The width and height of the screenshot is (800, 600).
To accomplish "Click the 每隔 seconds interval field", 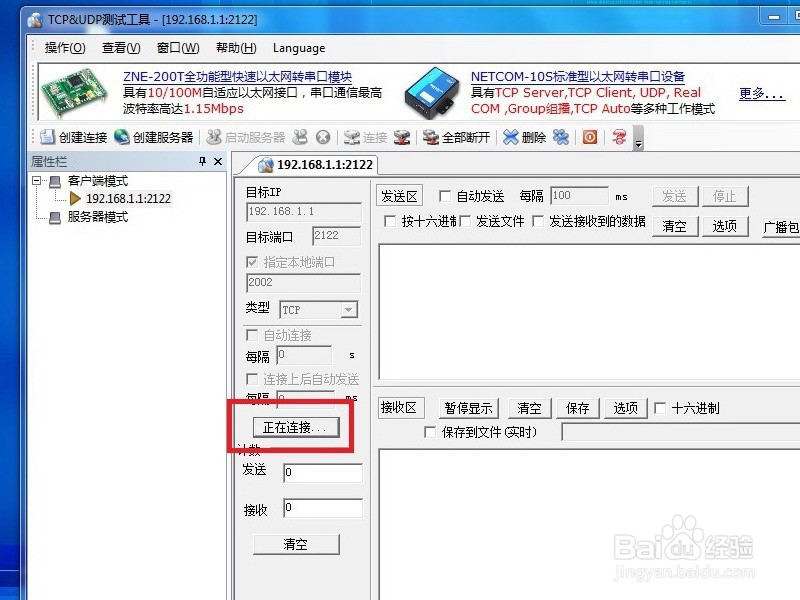I will tap(304, 355).
